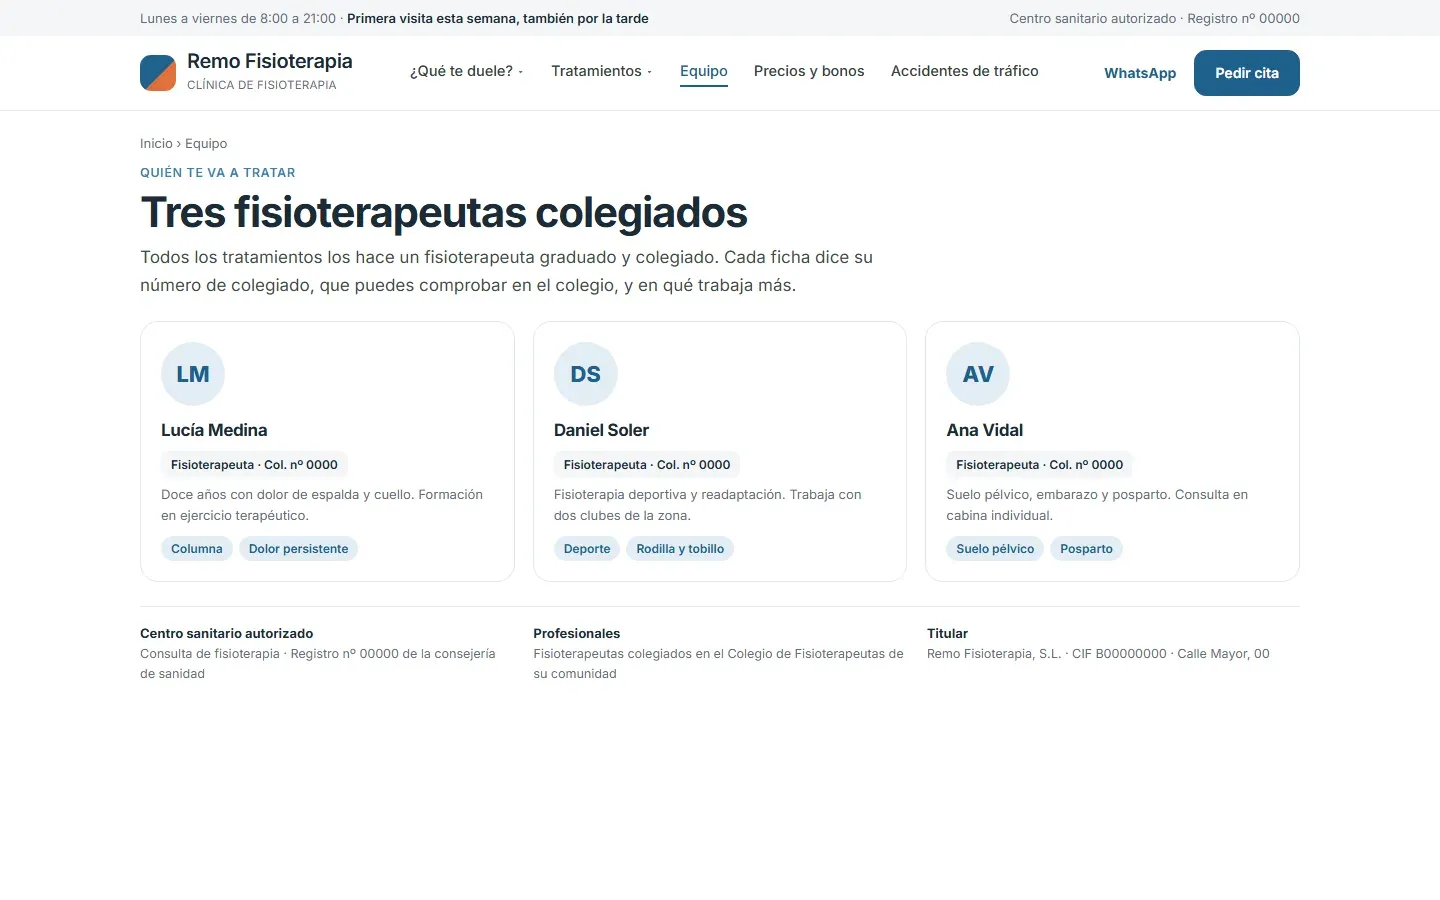Click the CIF B00000000 footer text

point(1119,654)
